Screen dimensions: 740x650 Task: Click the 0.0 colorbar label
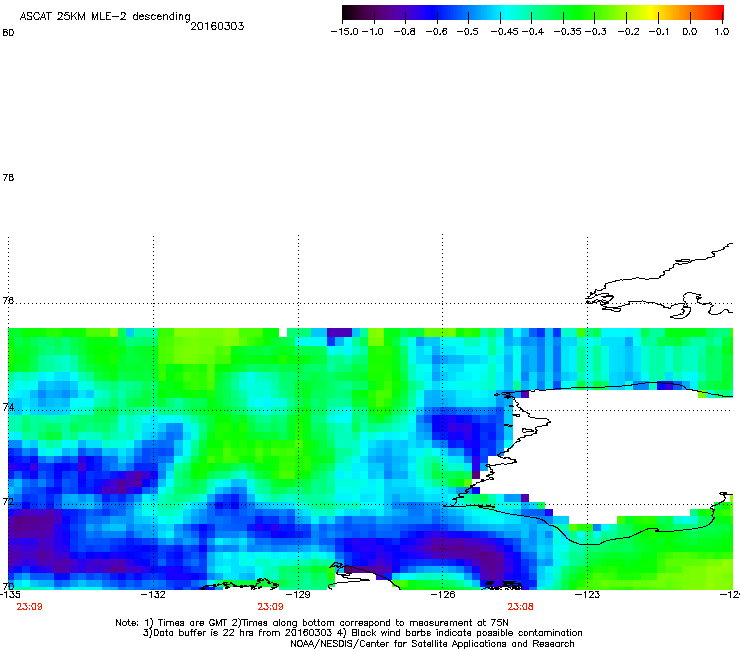pos(690,32)
